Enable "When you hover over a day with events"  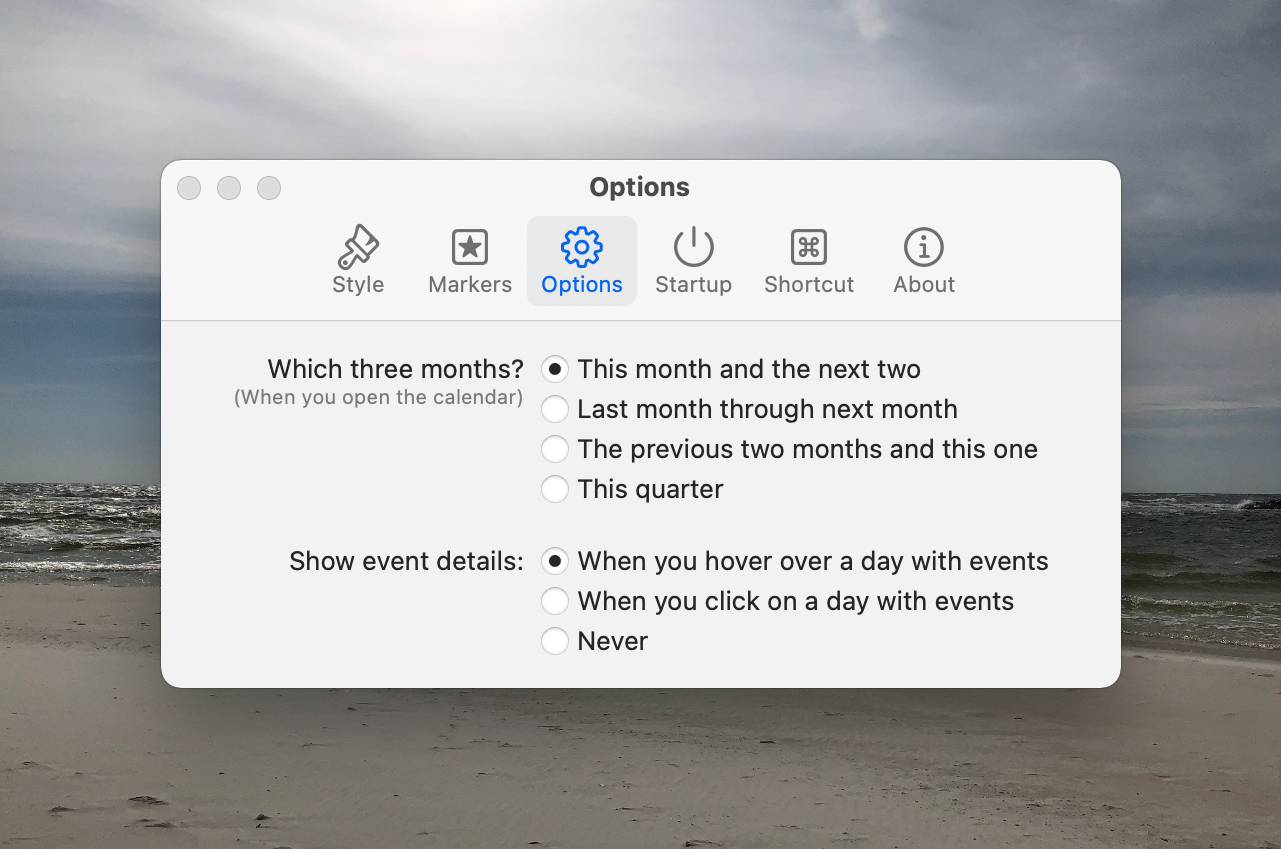click(795, 561)
